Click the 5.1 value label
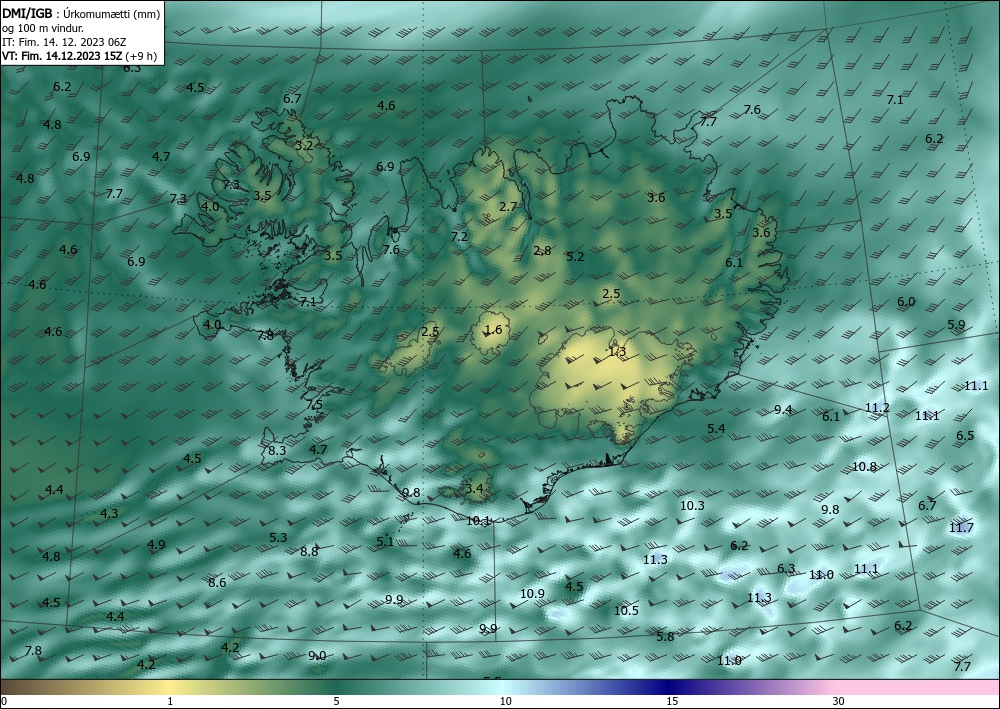Image resolution: width=1000 pixels, height=709 pixels. pyautogui.click(x=385, y=541)
